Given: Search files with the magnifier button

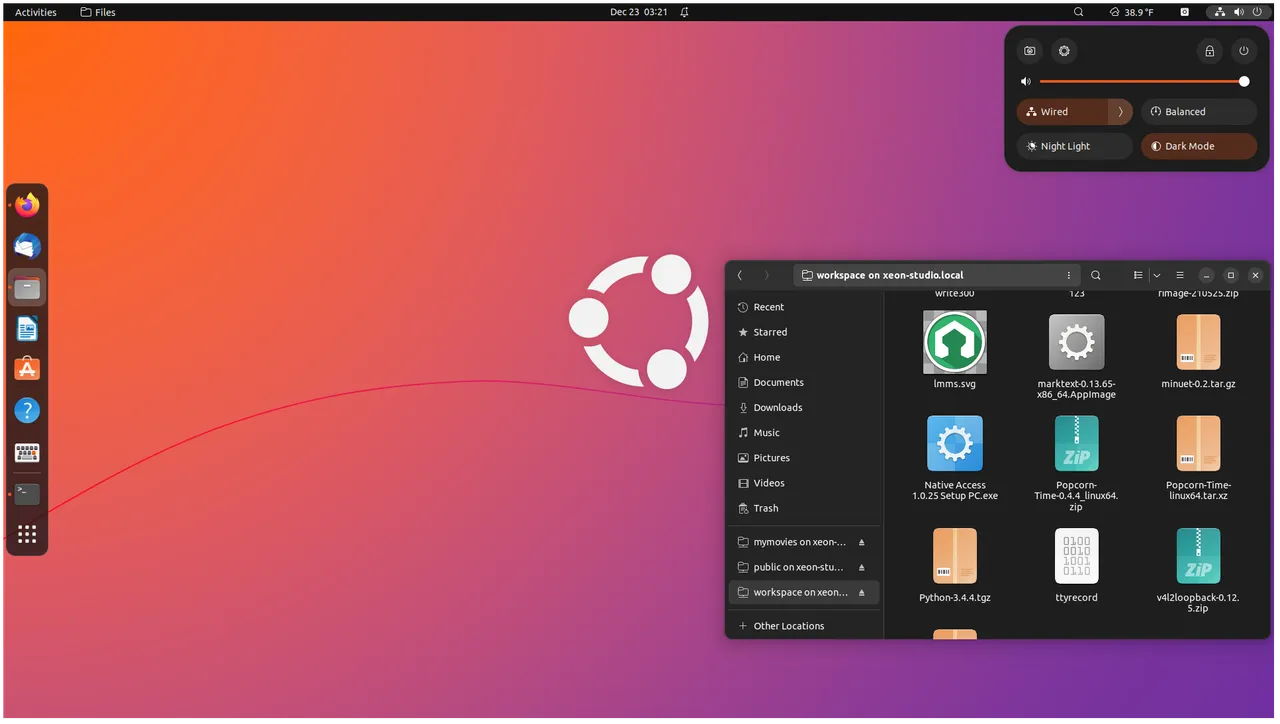Looking at the screenshot, I should coord(1096,275).
